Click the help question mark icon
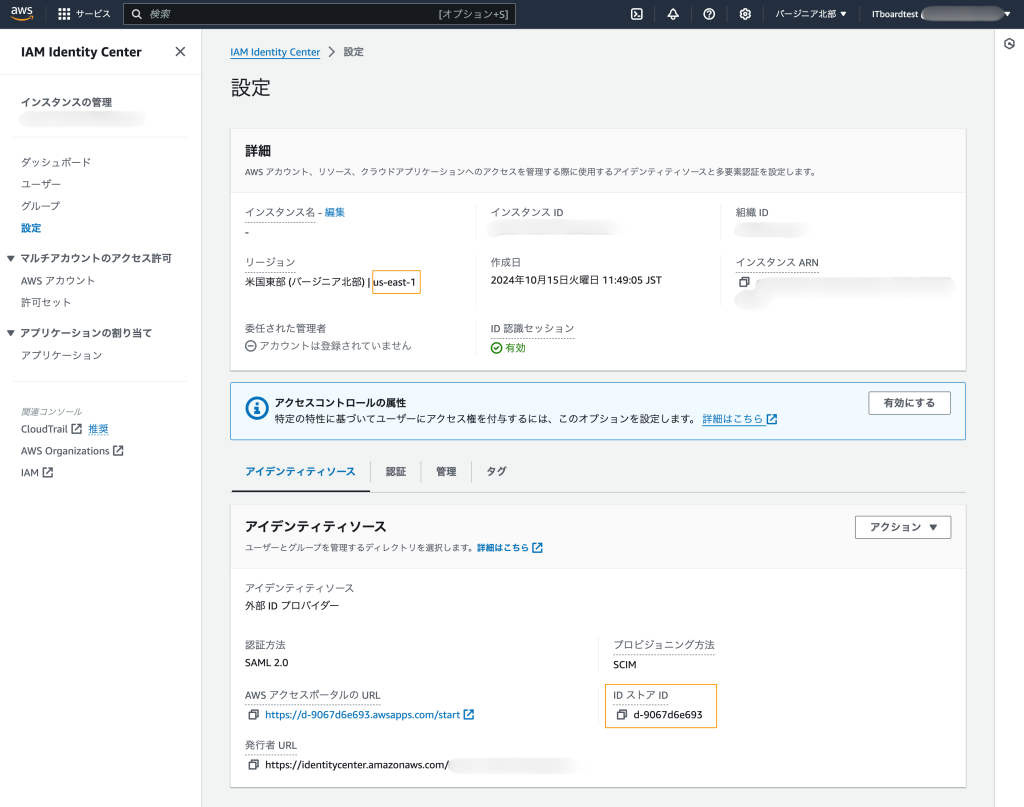The height and width of the screenshot is (807, 1024). click(x=709, y=14)
